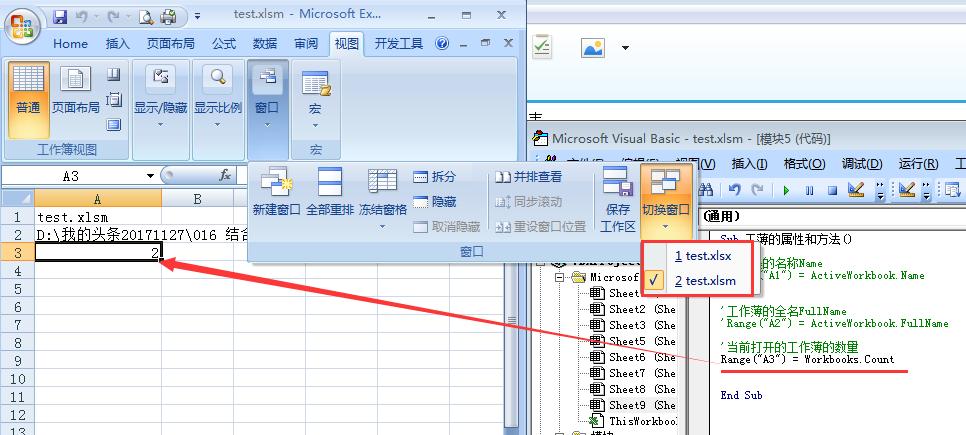
Task: Save the workbook from the quick access toolbar
Action: [60, 16]
